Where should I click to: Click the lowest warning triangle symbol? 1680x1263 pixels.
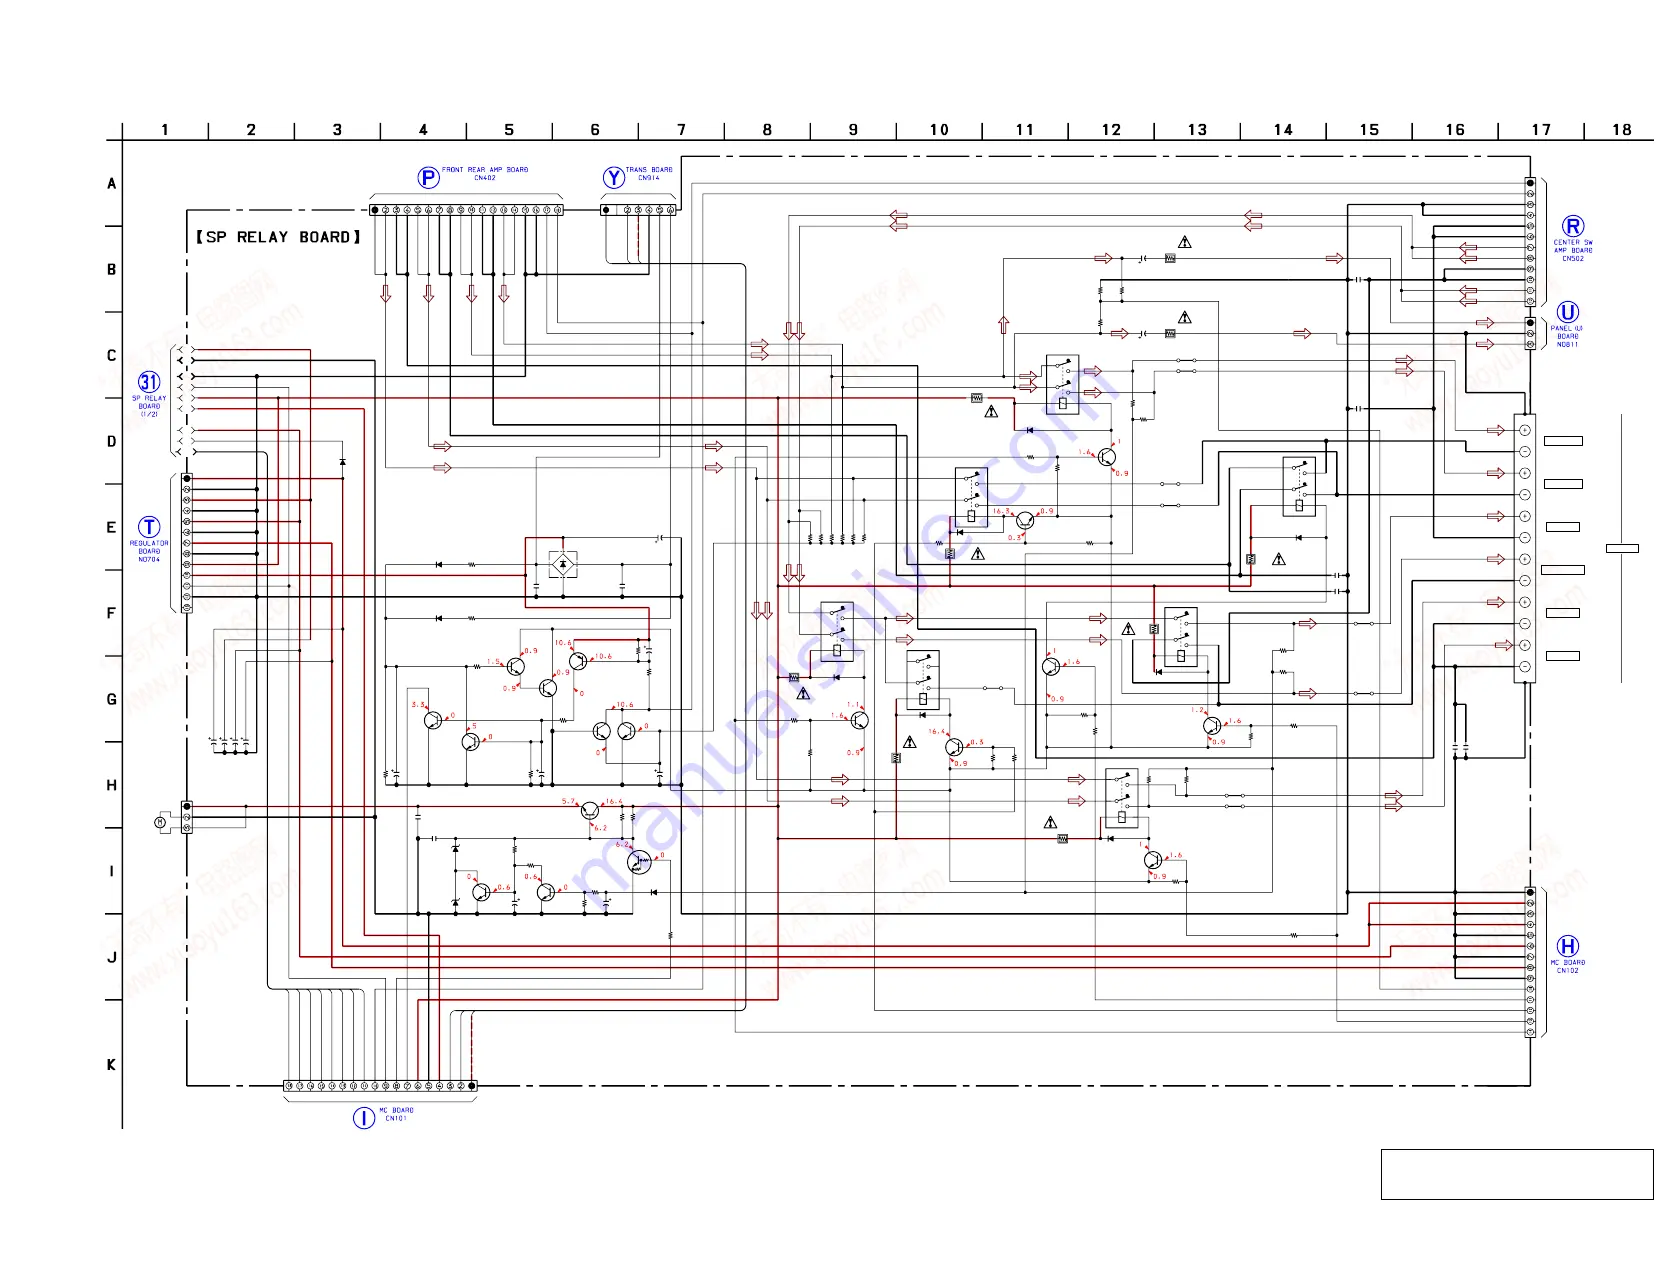[1050, 822]
